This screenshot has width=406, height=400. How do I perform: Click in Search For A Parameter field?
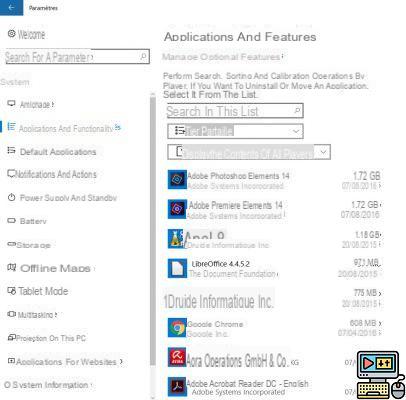(77, 57)
